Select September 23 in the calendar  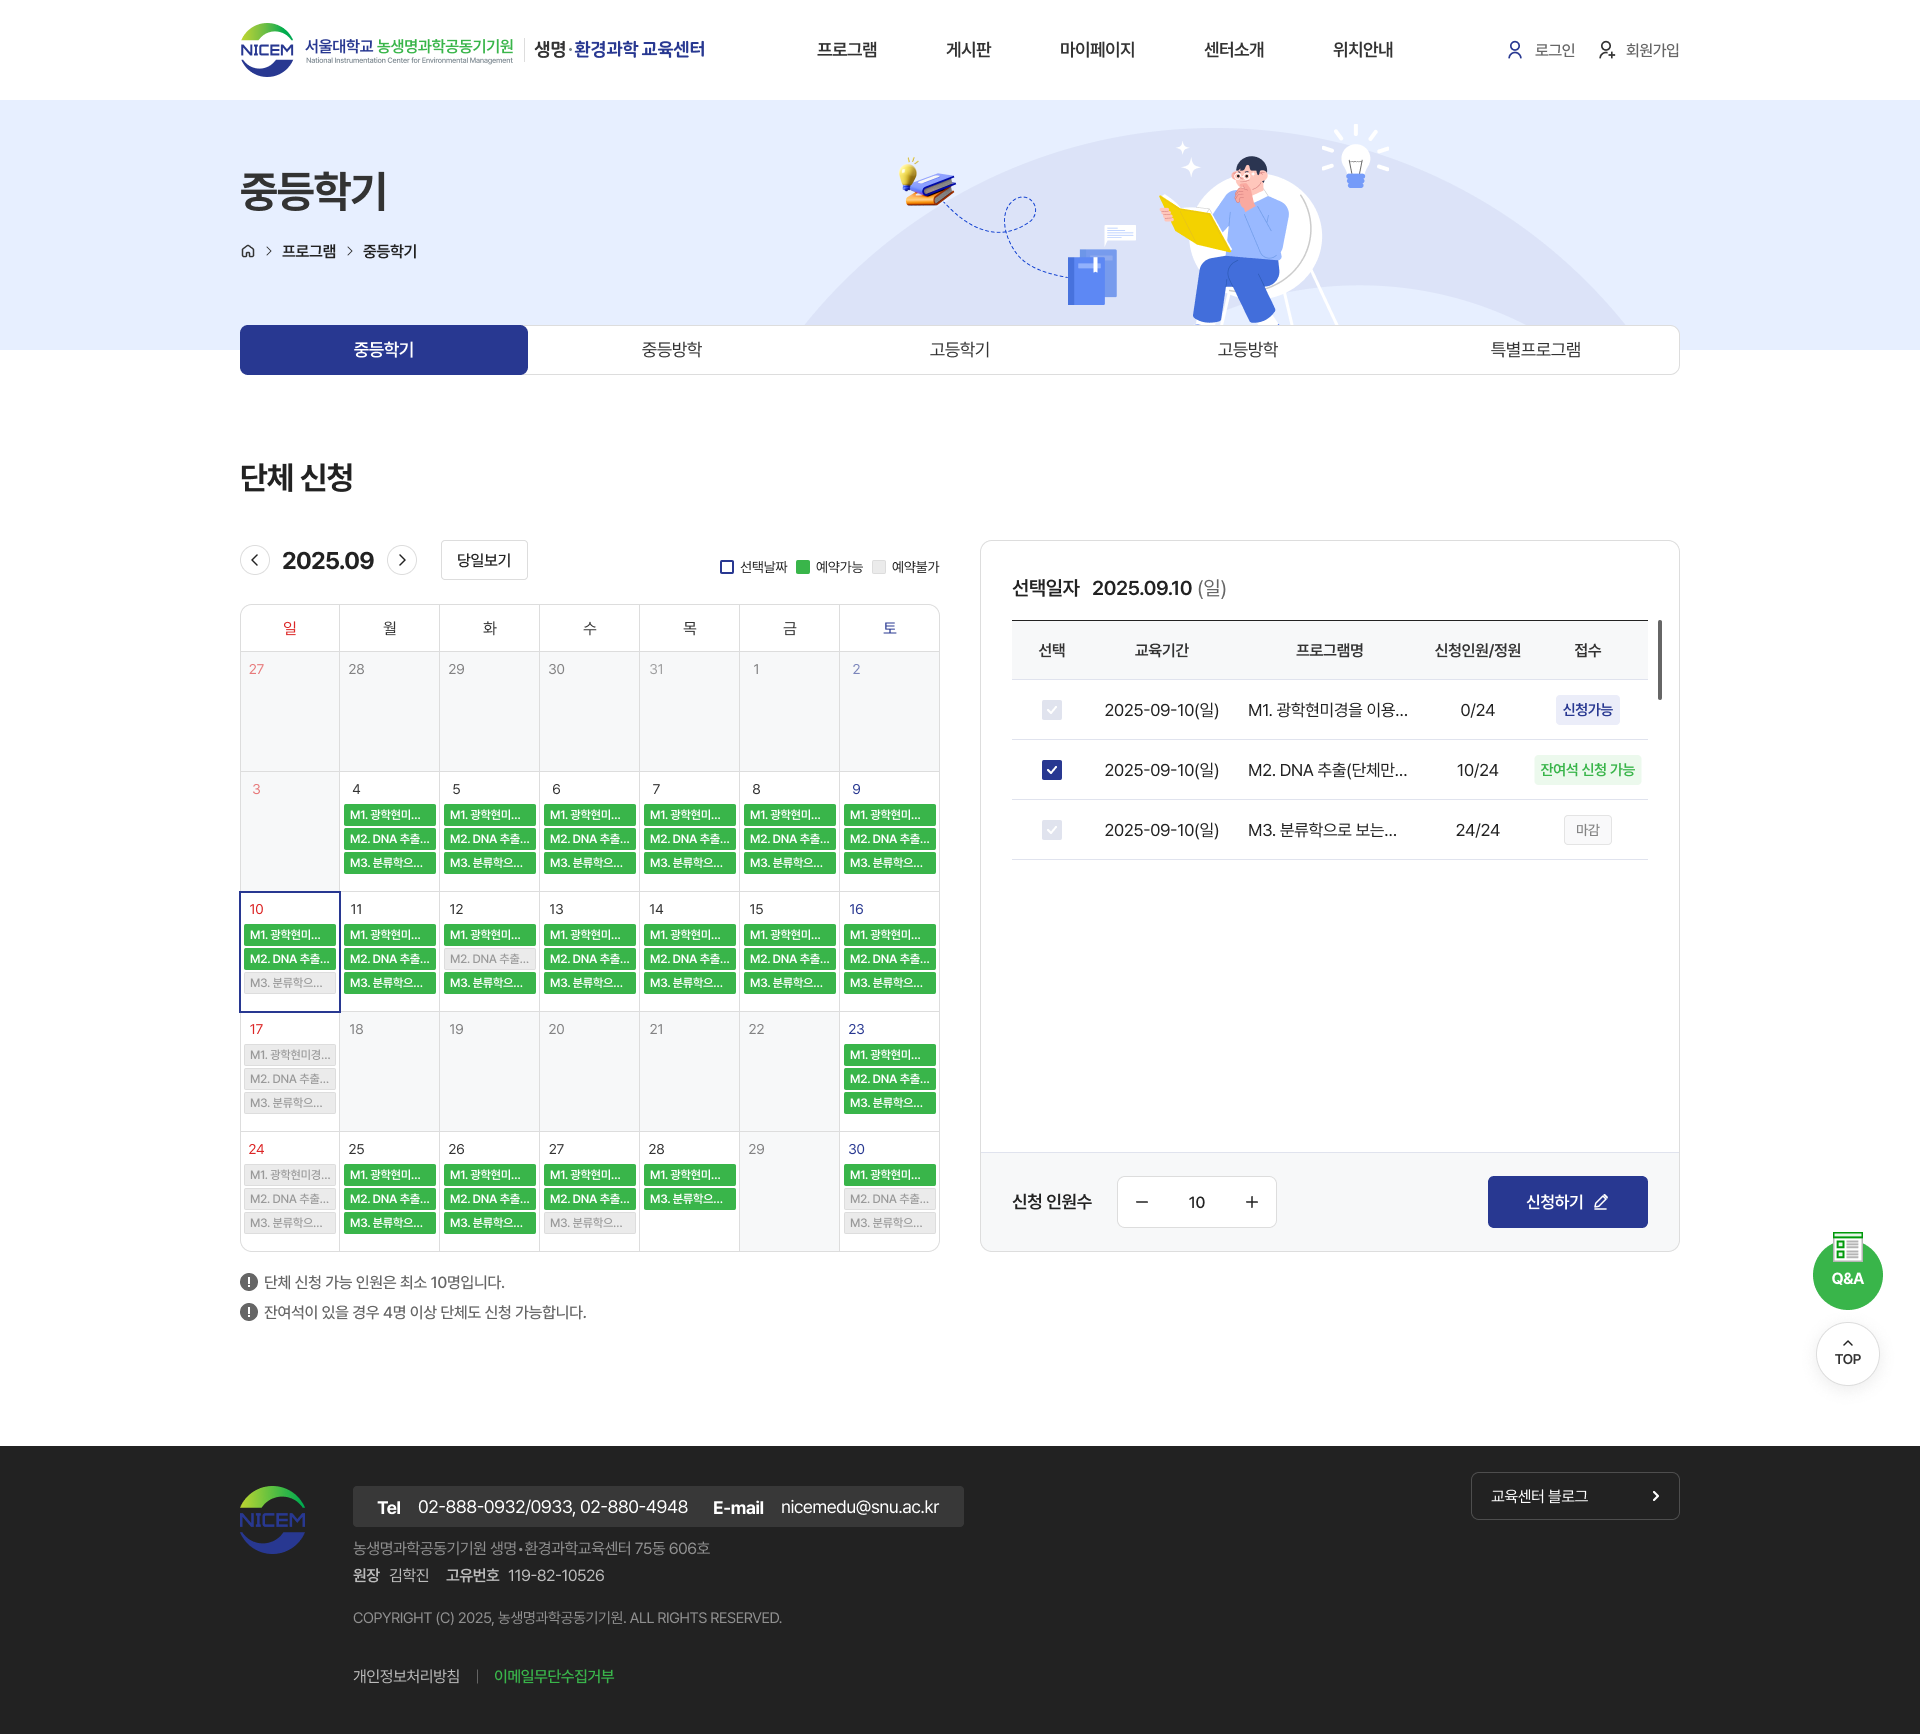[857, 1029]
